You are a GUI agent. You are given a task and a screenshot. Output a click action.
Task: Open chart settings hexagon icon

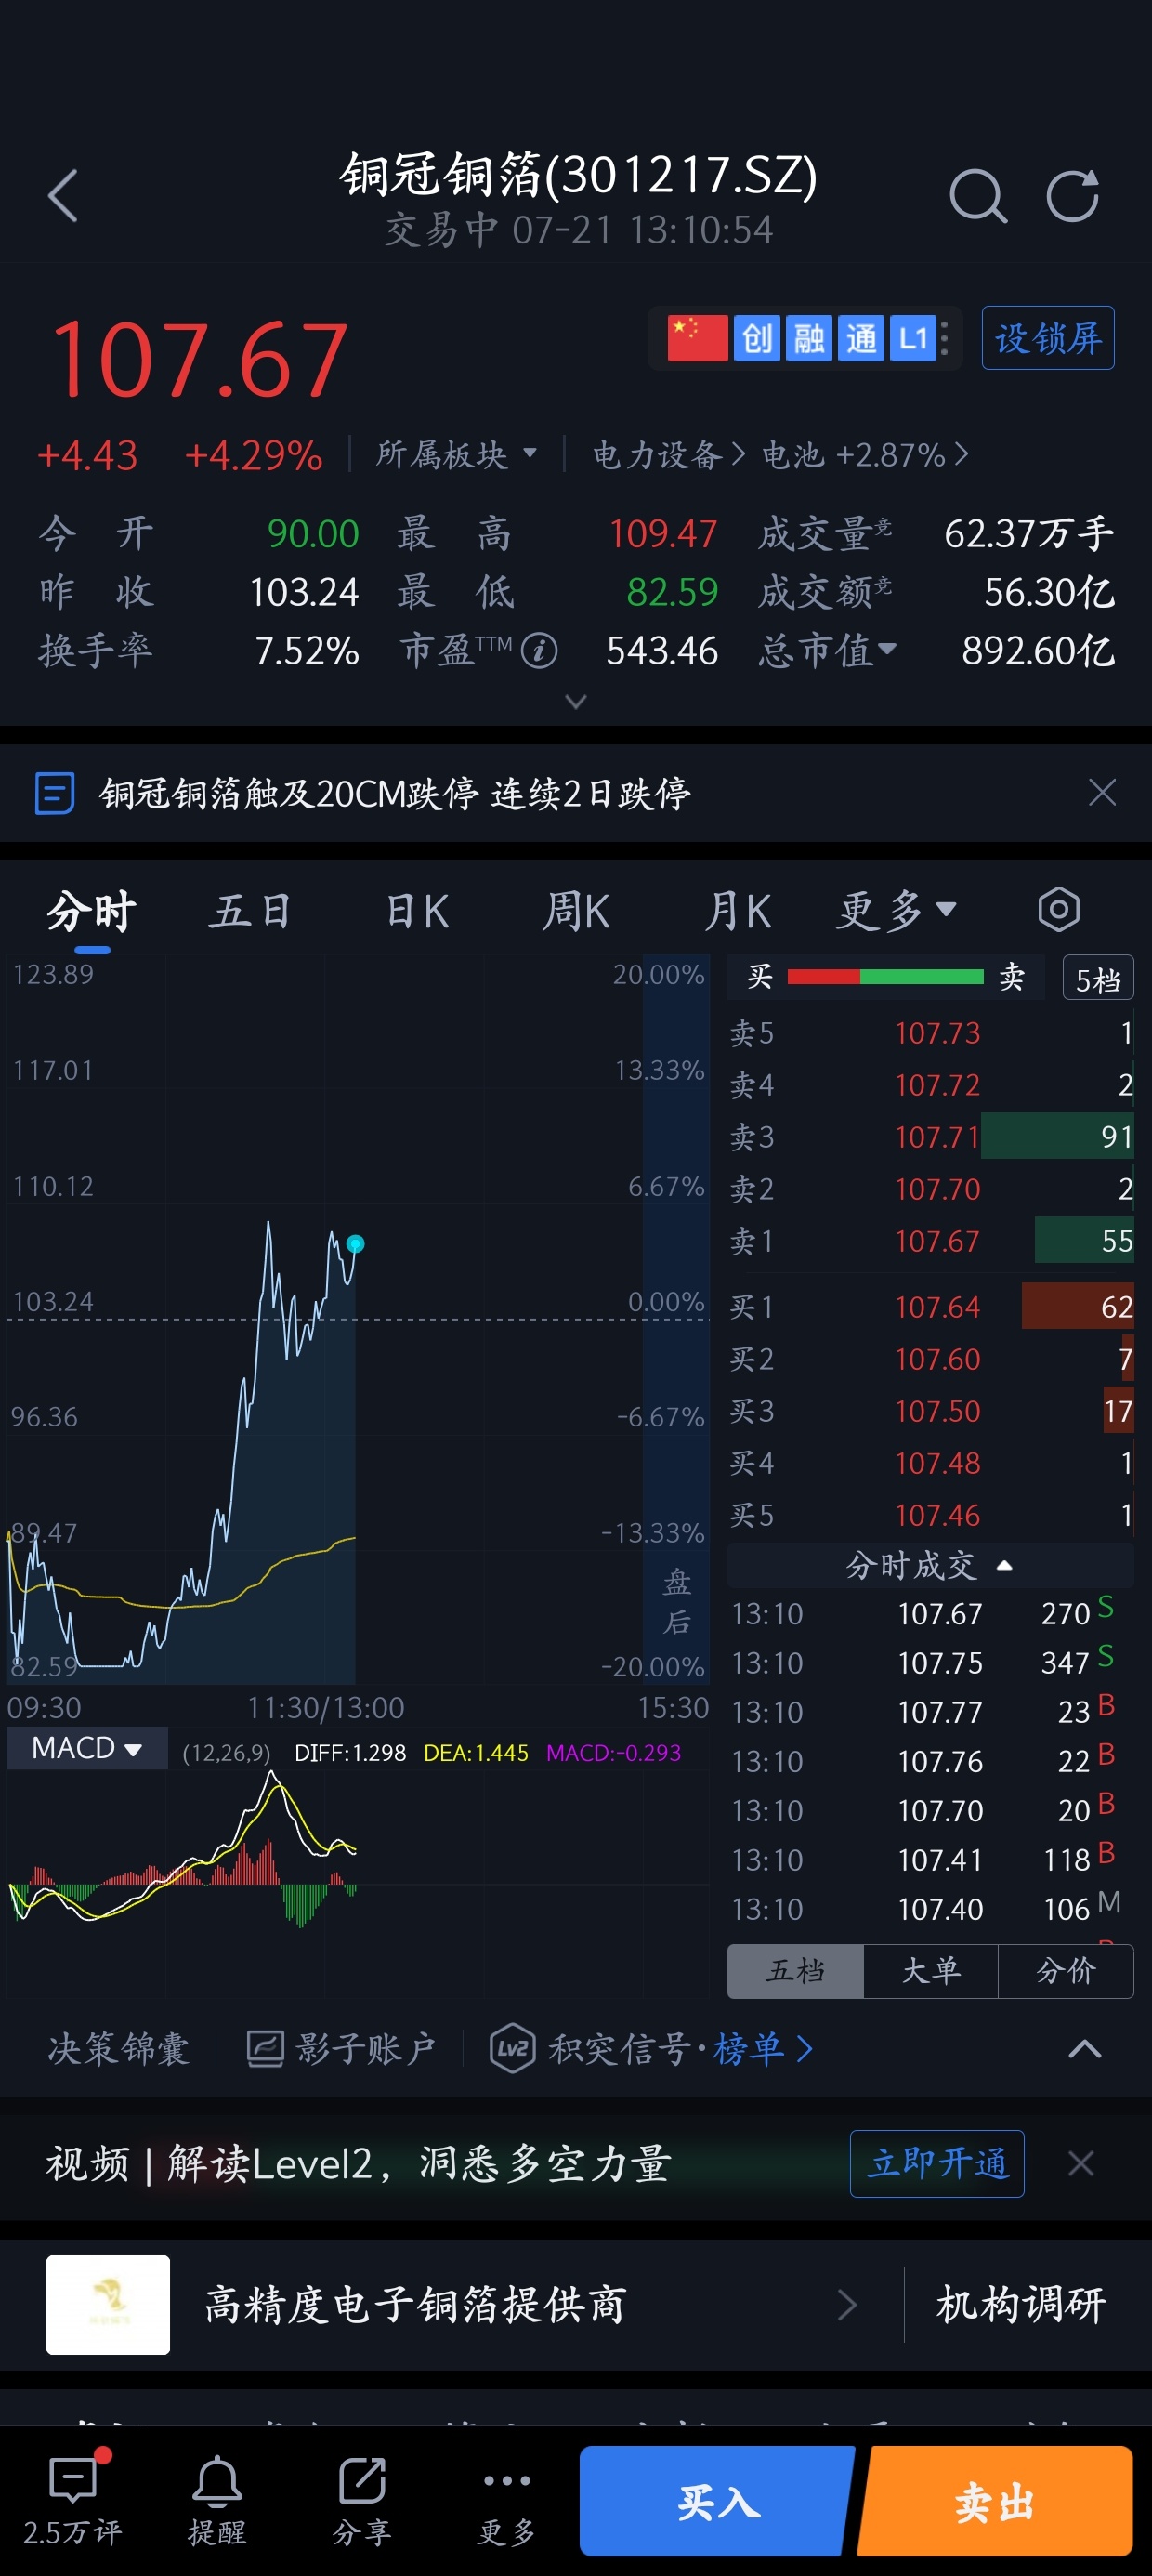click(x=1058, y=910)
